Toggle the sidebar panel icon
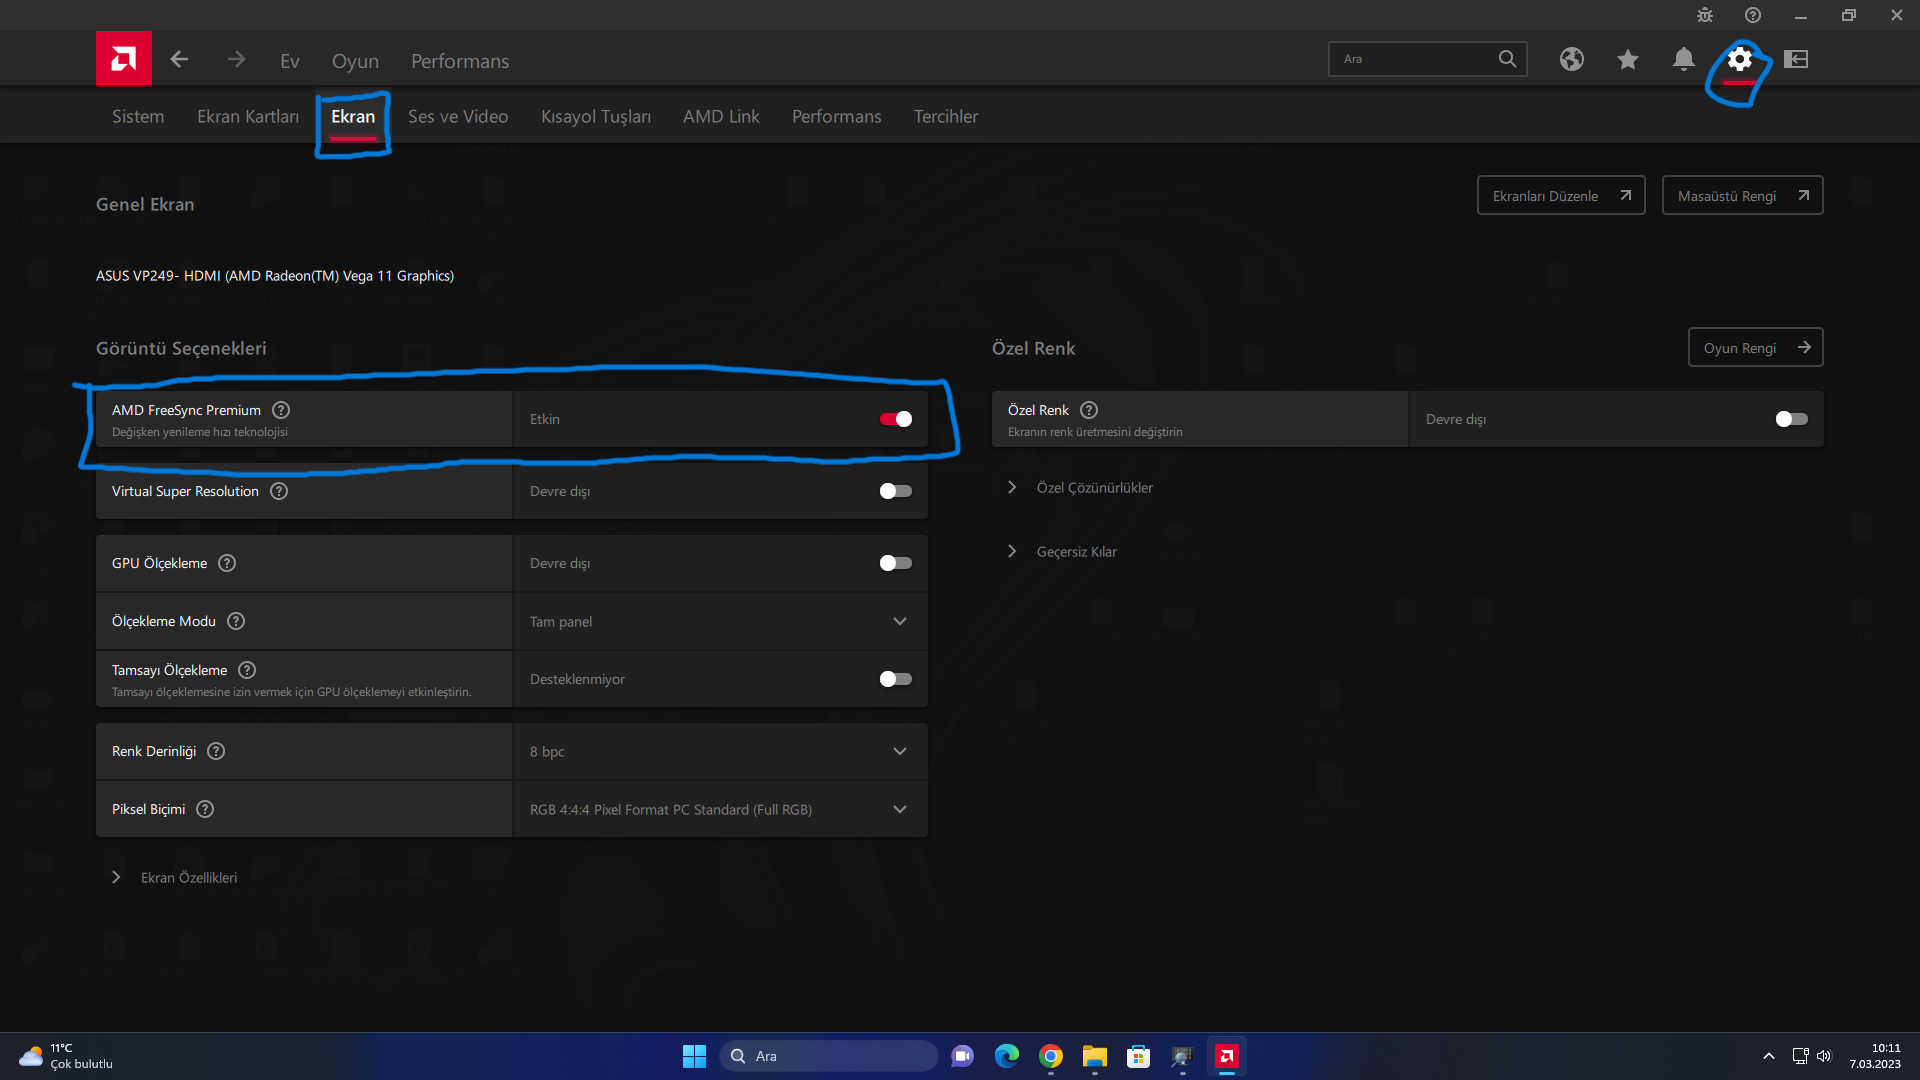 pos(1796,59)
